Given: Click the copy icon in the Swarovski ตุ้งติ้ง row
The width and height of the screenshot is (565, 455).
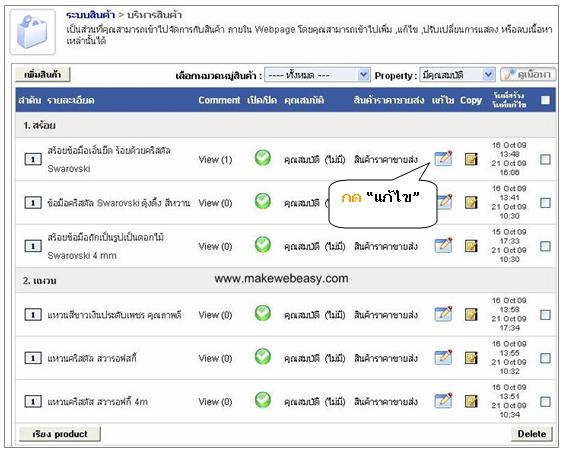Looking at the screenshot, I should click(x=471, y=202).
